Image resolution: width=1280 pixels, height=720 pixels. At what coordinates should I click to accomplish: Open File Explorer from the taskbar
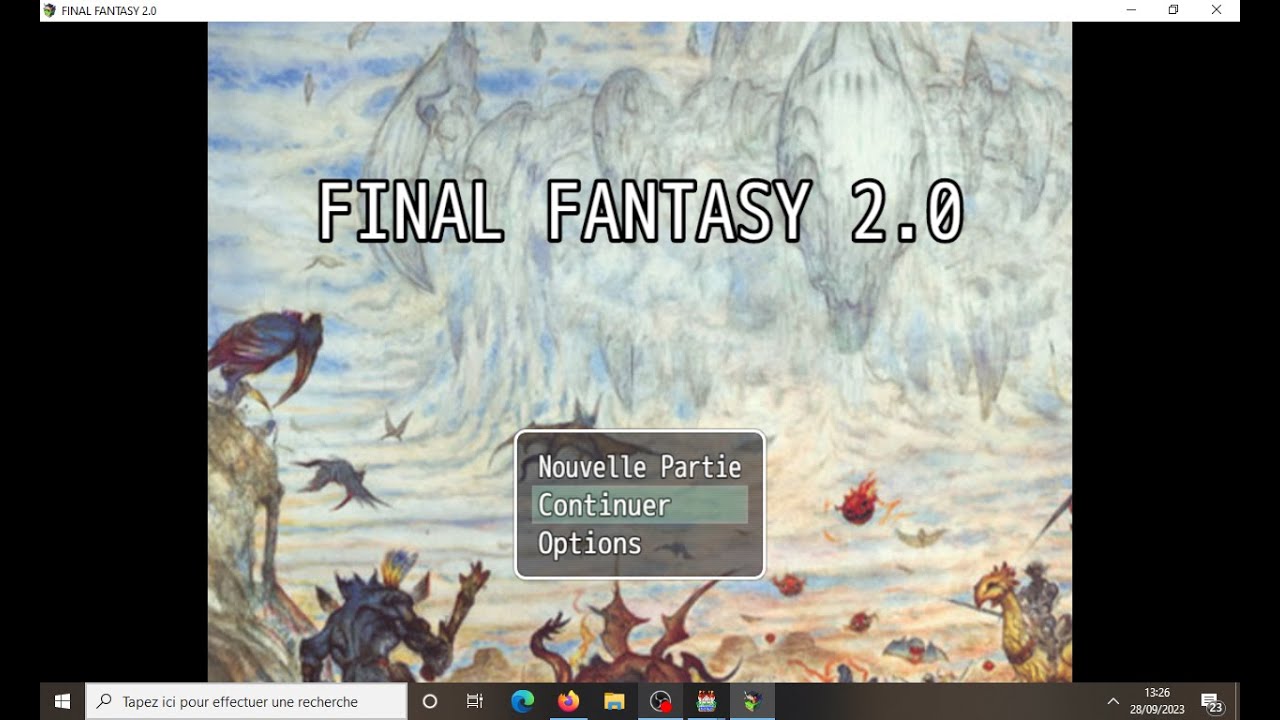(x=614, y=702)
